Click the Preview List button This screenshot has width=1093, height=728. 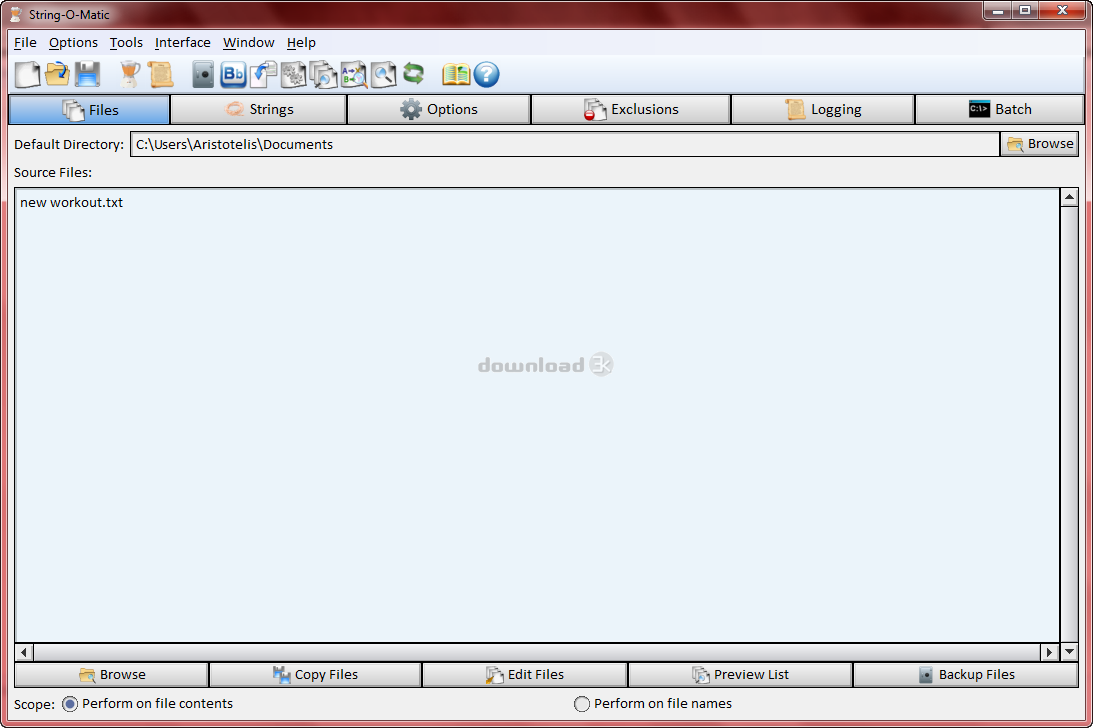coord(740,674)
